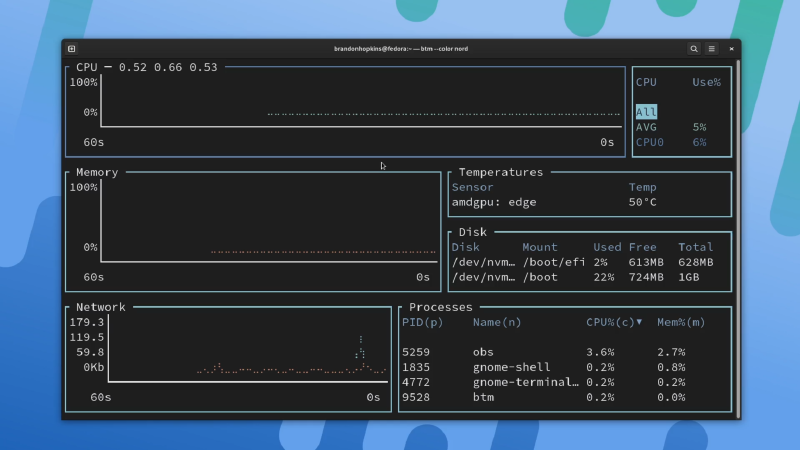Viewport: 800px width, 450px height.
Task: Click the new tab icon in the terminal title bar
Action: tap(72, 48)
